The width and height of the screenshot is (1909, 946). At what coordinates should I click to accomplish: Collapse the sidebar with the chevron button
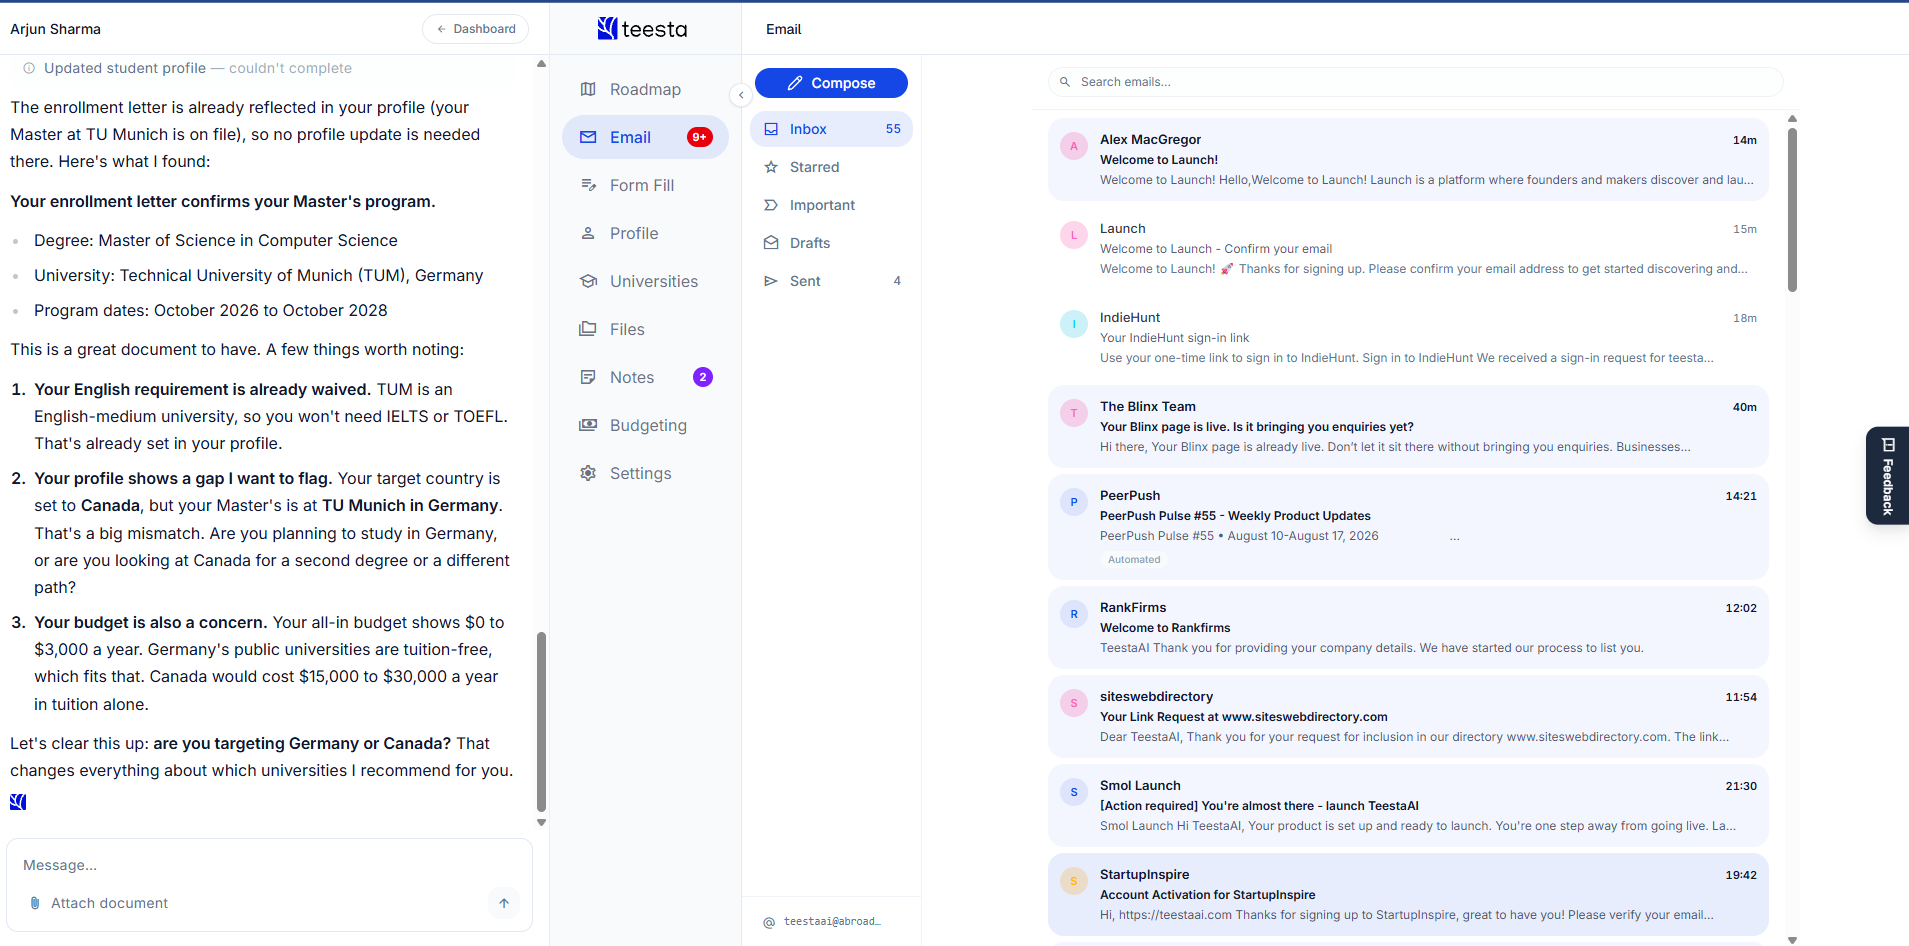[741, 95]
